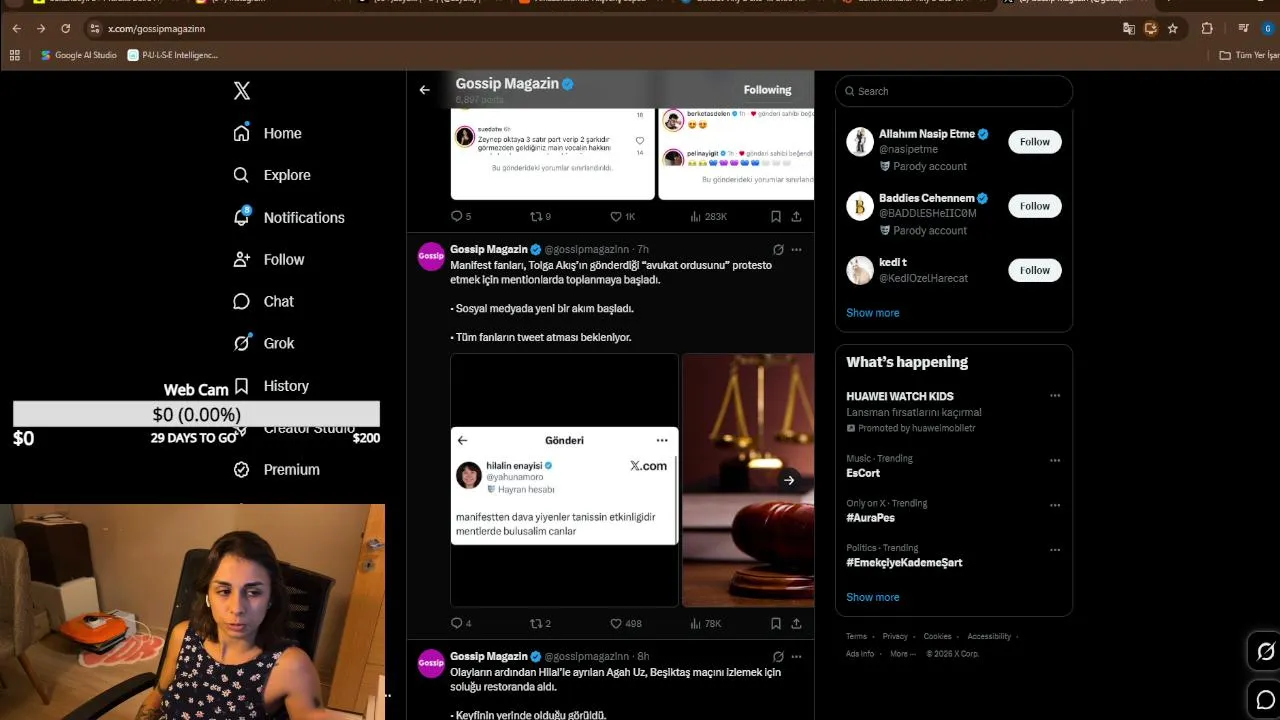Screen dimensions: 1280x720
Task: Repost the post with 9 reposts
Action: (540, 216)
